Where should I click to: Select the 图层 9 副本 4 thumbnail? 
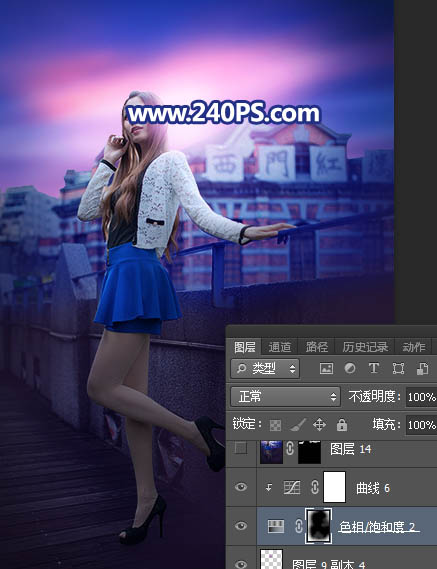[x=271, y=559]
